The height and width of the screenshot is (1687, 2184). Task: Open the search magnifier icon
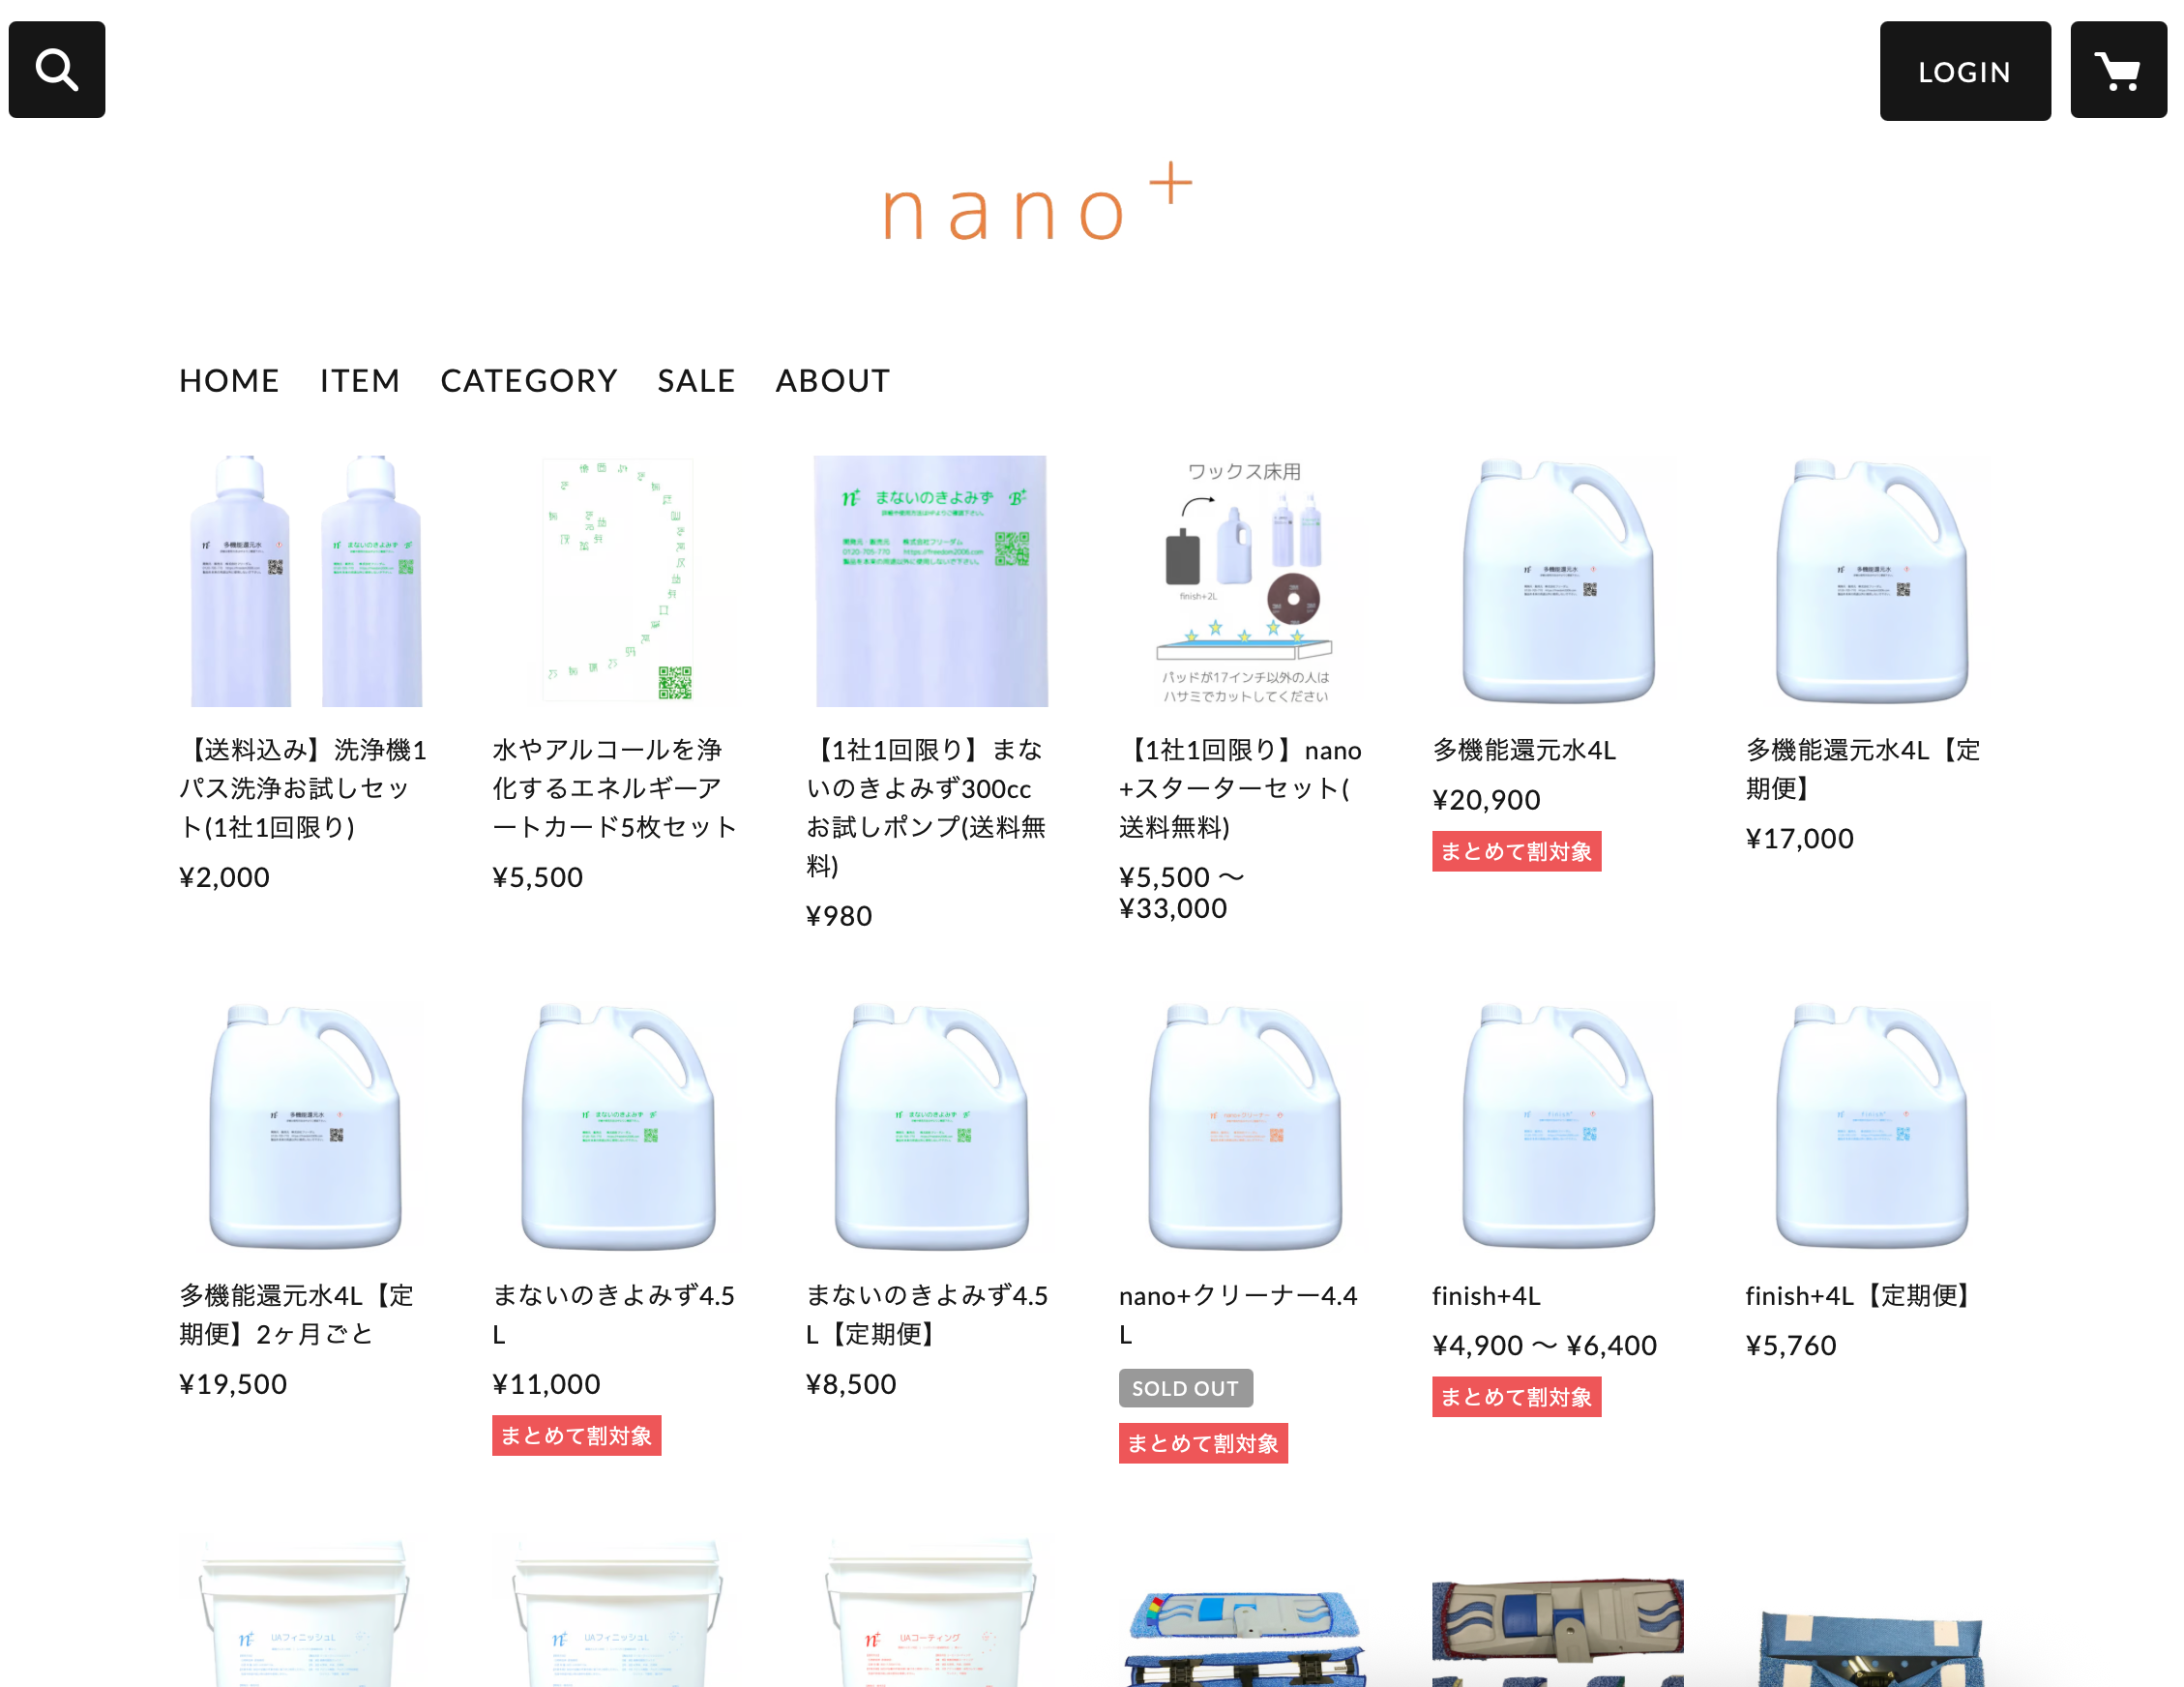57,70
